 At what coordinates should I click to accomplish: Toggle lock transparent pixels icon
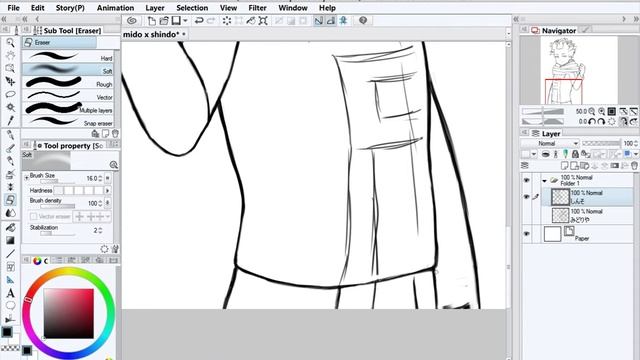click(x=585, y=154)
